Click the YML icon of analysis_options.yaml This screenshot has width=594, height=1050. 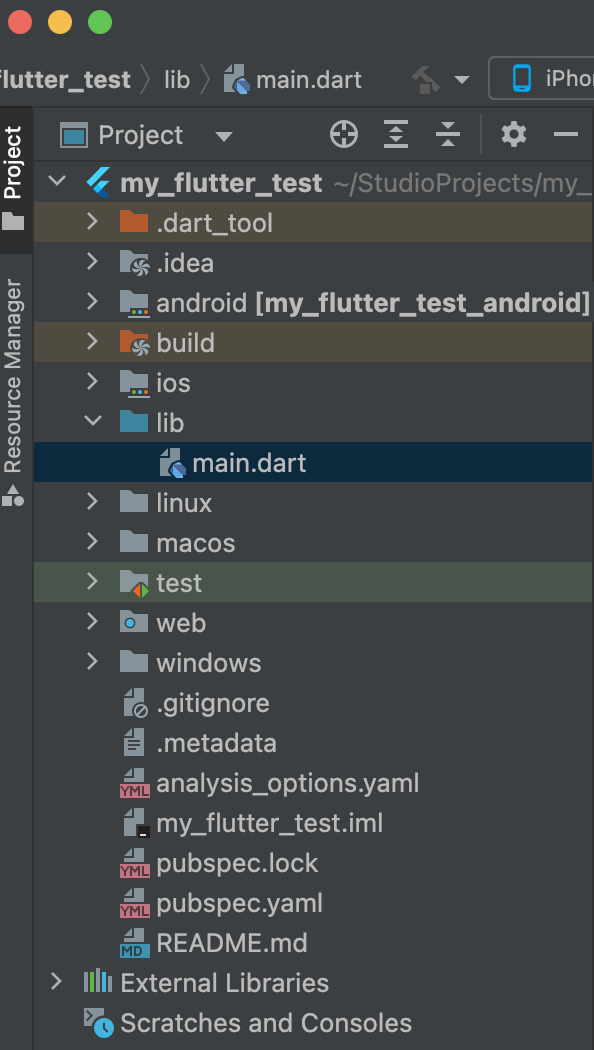(135, 783)
